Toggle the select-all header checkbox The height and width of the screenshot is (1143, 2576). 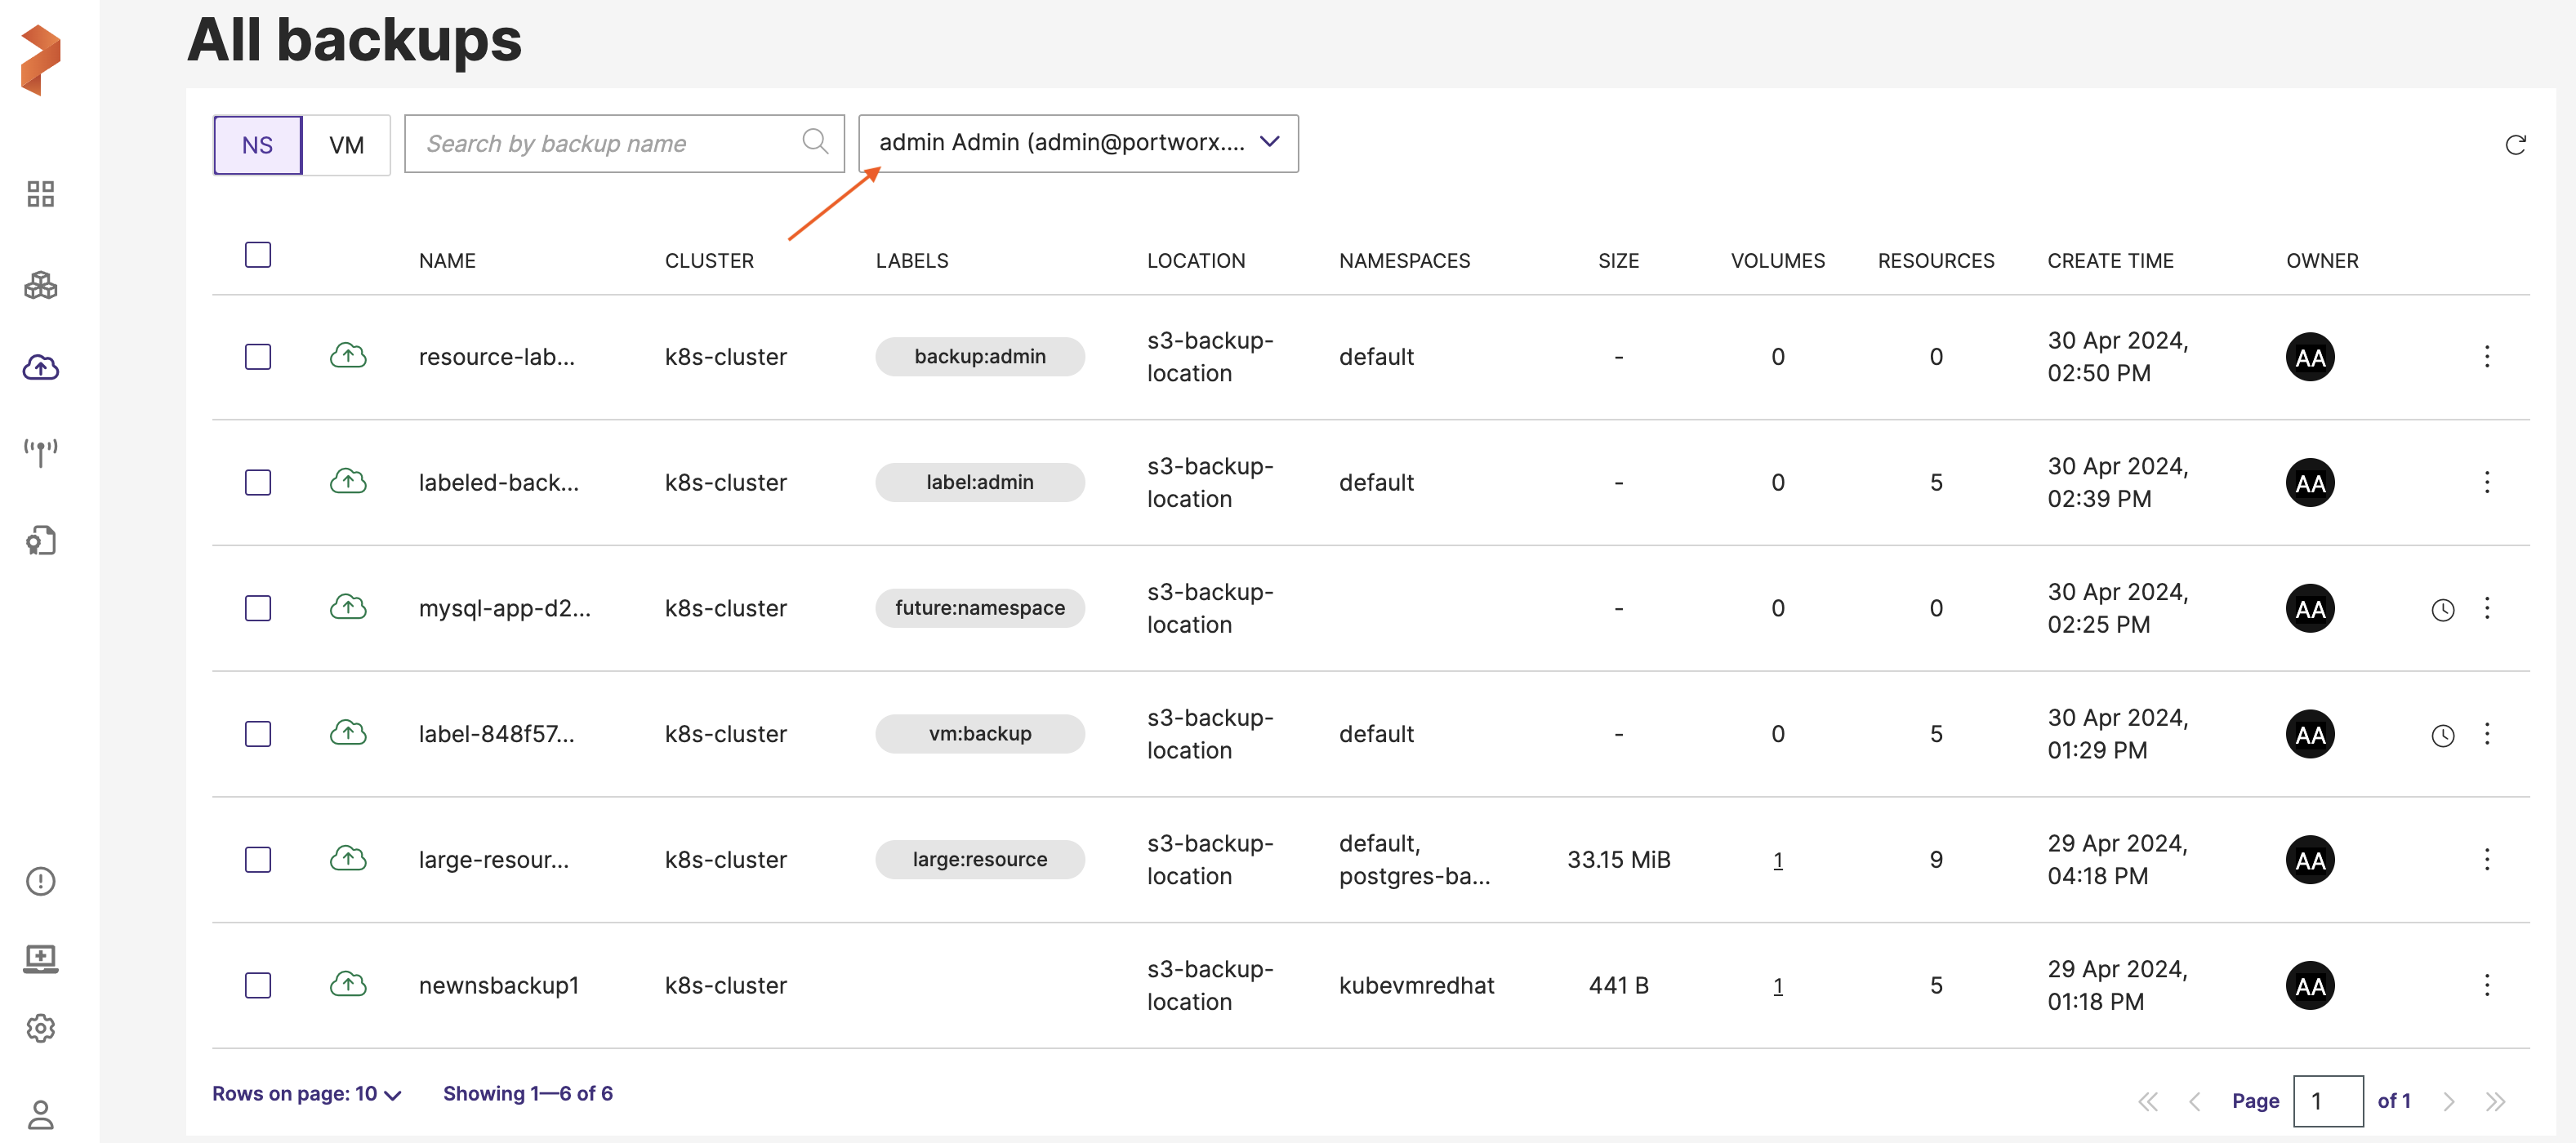[x=258, y=255]
